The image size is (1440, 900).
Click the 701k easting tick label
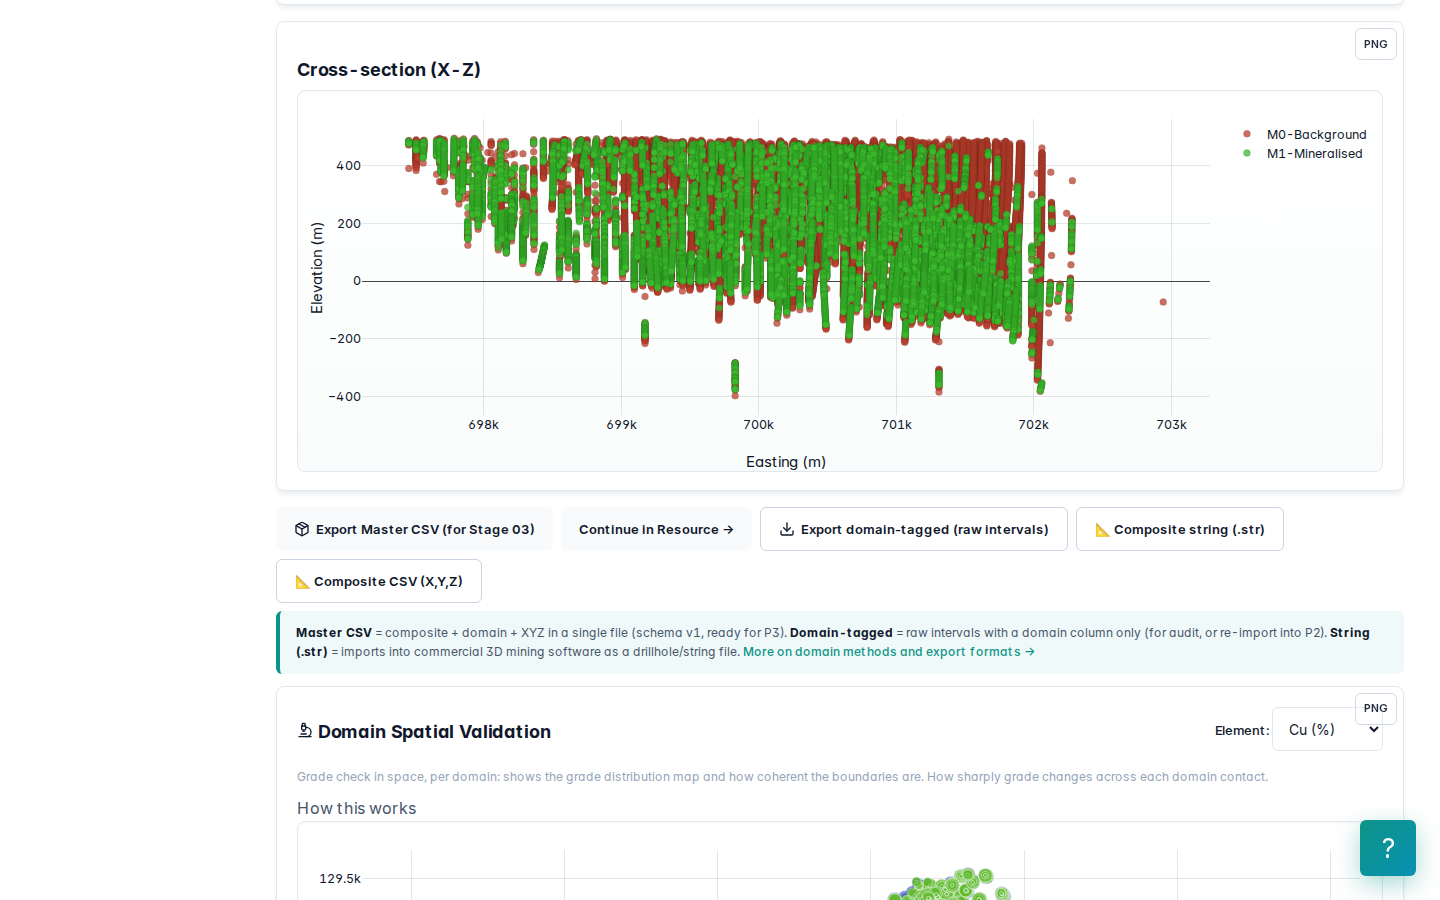pos(897,425)
